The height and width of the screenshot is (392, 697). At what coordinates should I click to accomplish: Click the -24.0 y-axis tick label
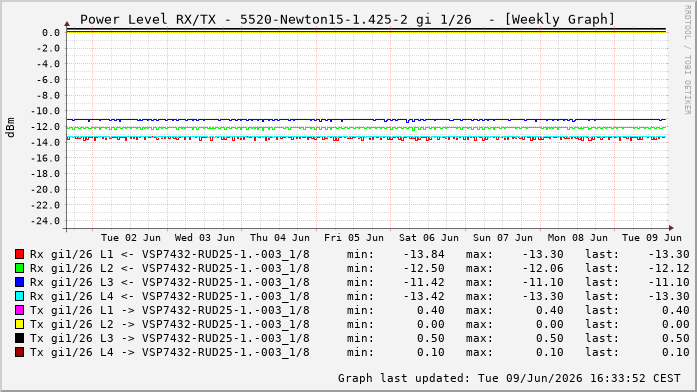click(44, 221)
